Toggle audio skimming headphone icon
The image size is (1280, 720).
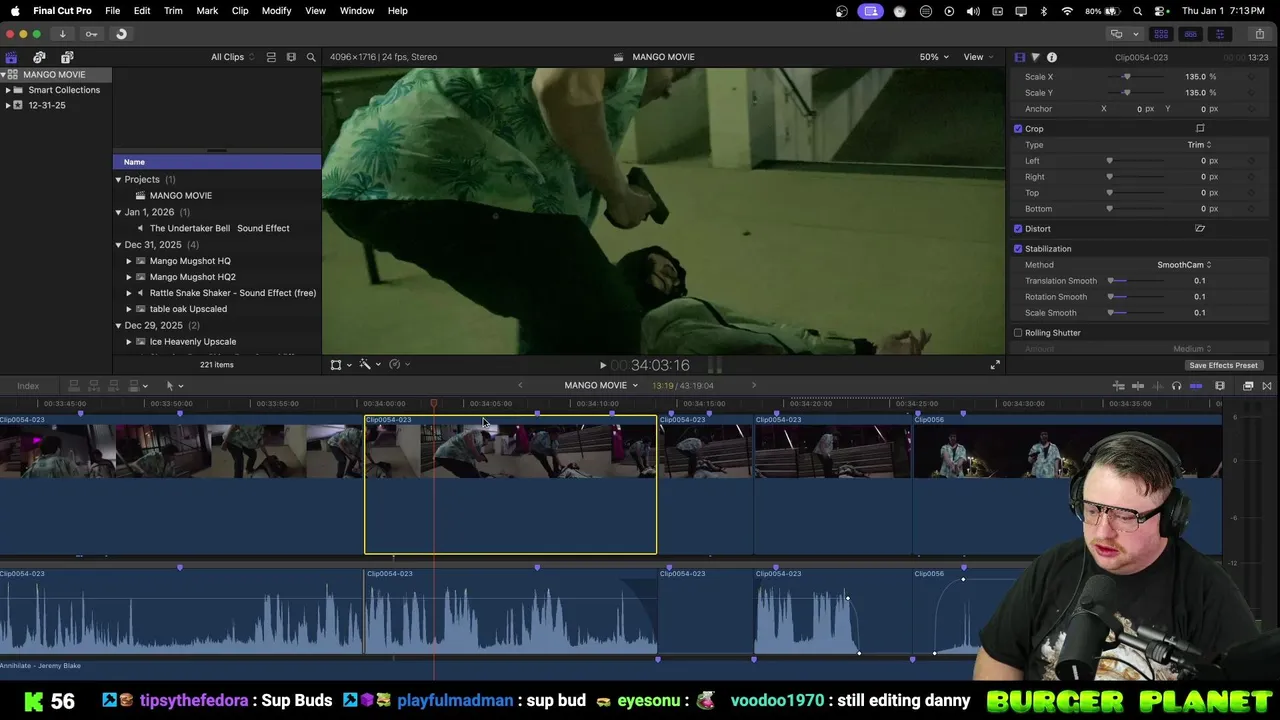(1176, 386)
